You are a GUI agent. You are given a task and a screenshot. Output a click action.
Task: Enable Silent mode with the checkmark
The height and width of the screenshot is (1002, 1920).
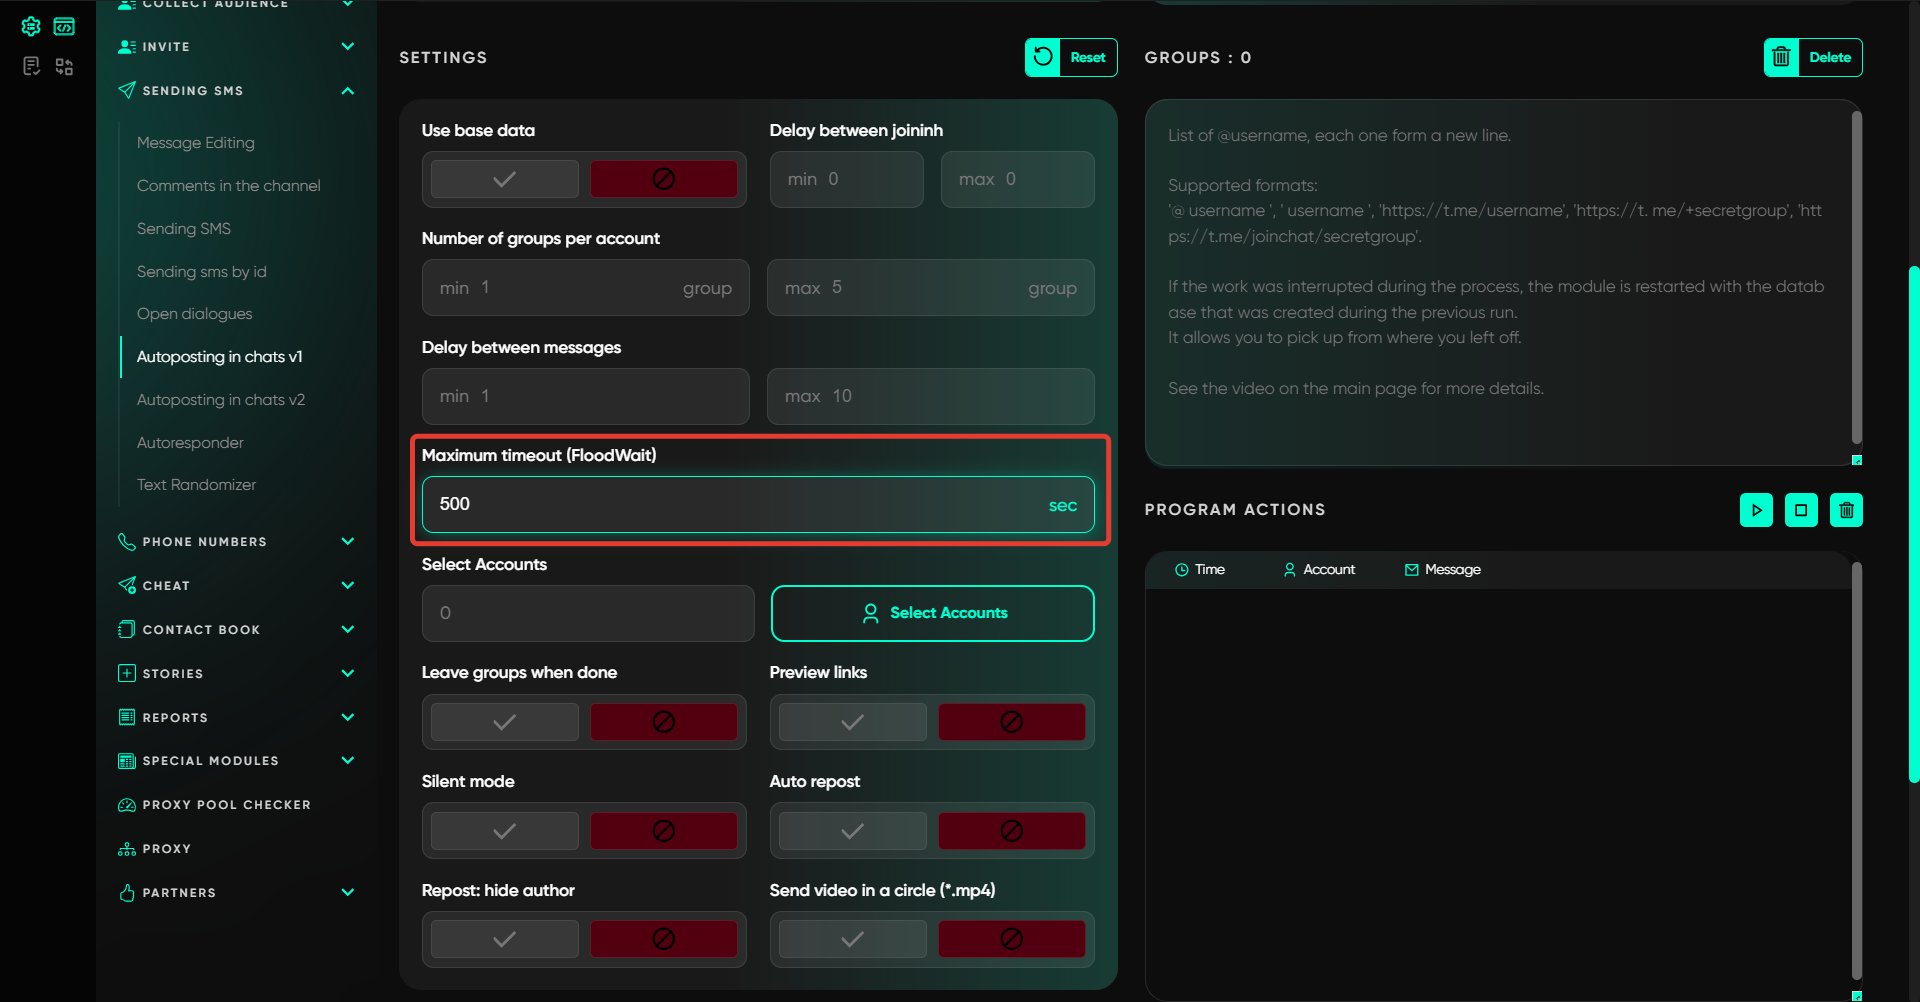[505, 831]
